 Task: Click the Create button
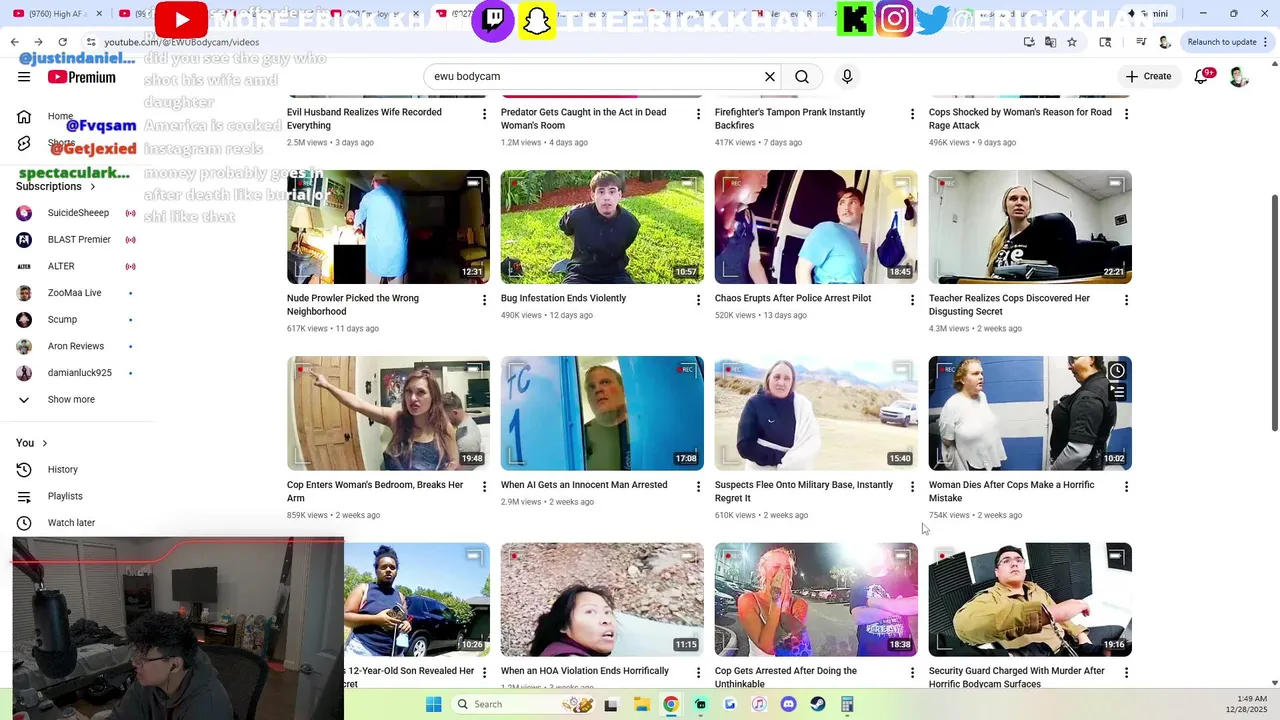[x=1148, y=77]
